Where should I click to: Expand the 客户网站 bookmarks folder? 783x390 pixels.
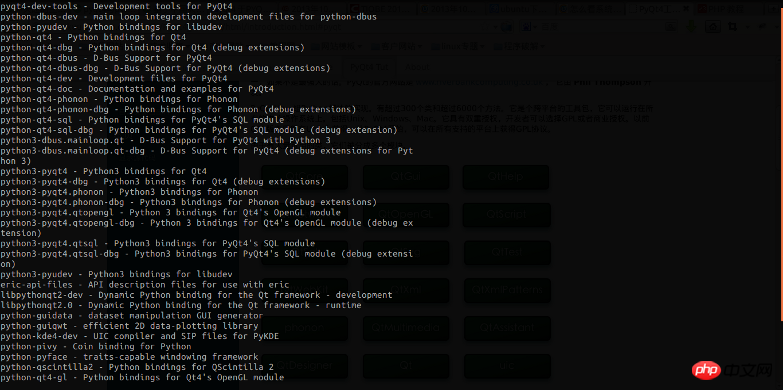coord(397,46)
